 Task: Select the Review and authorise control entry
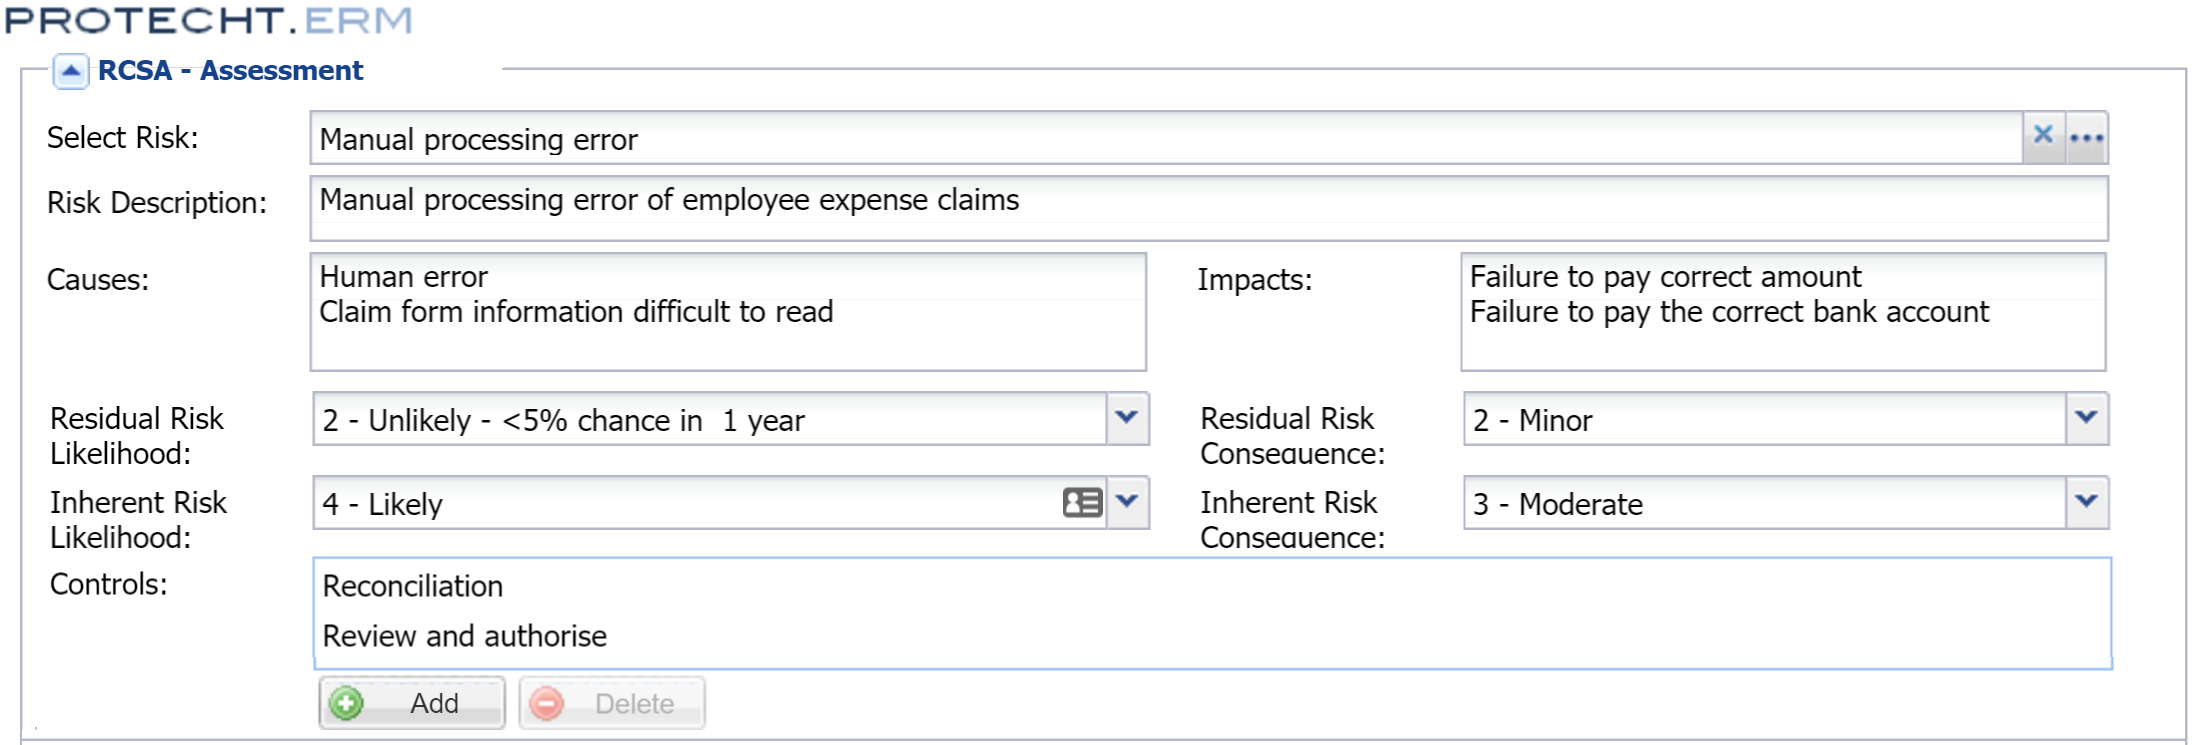click(x=465, y=636)
